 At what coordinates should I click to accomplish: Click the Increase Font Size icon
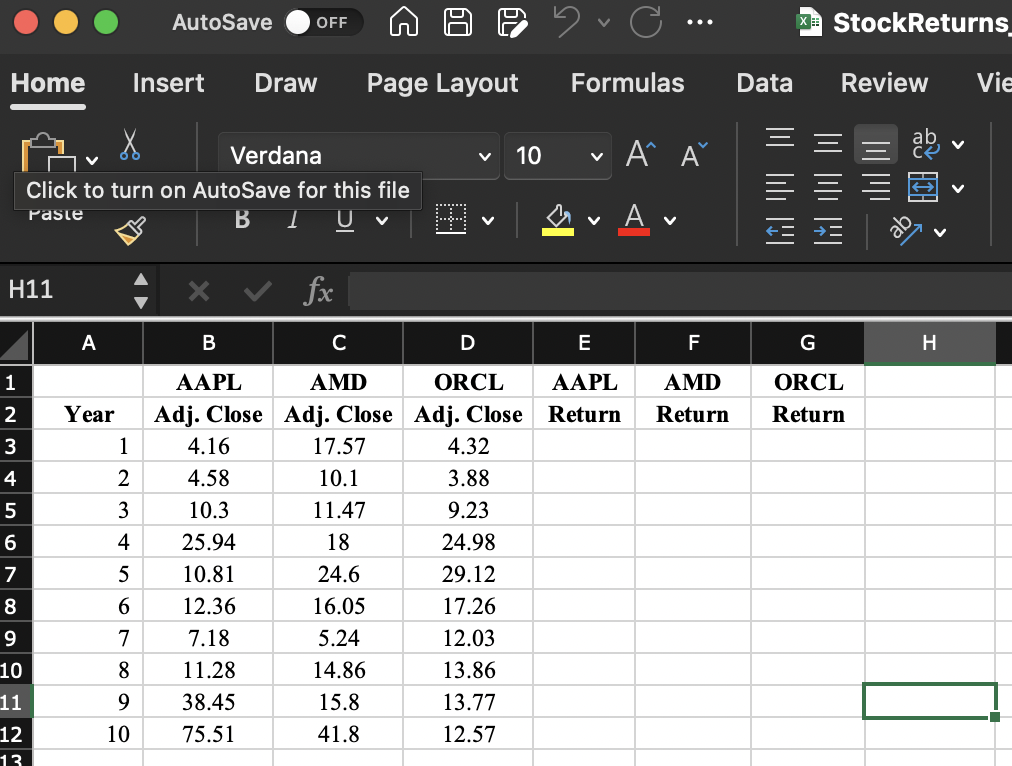pos(641,155)
